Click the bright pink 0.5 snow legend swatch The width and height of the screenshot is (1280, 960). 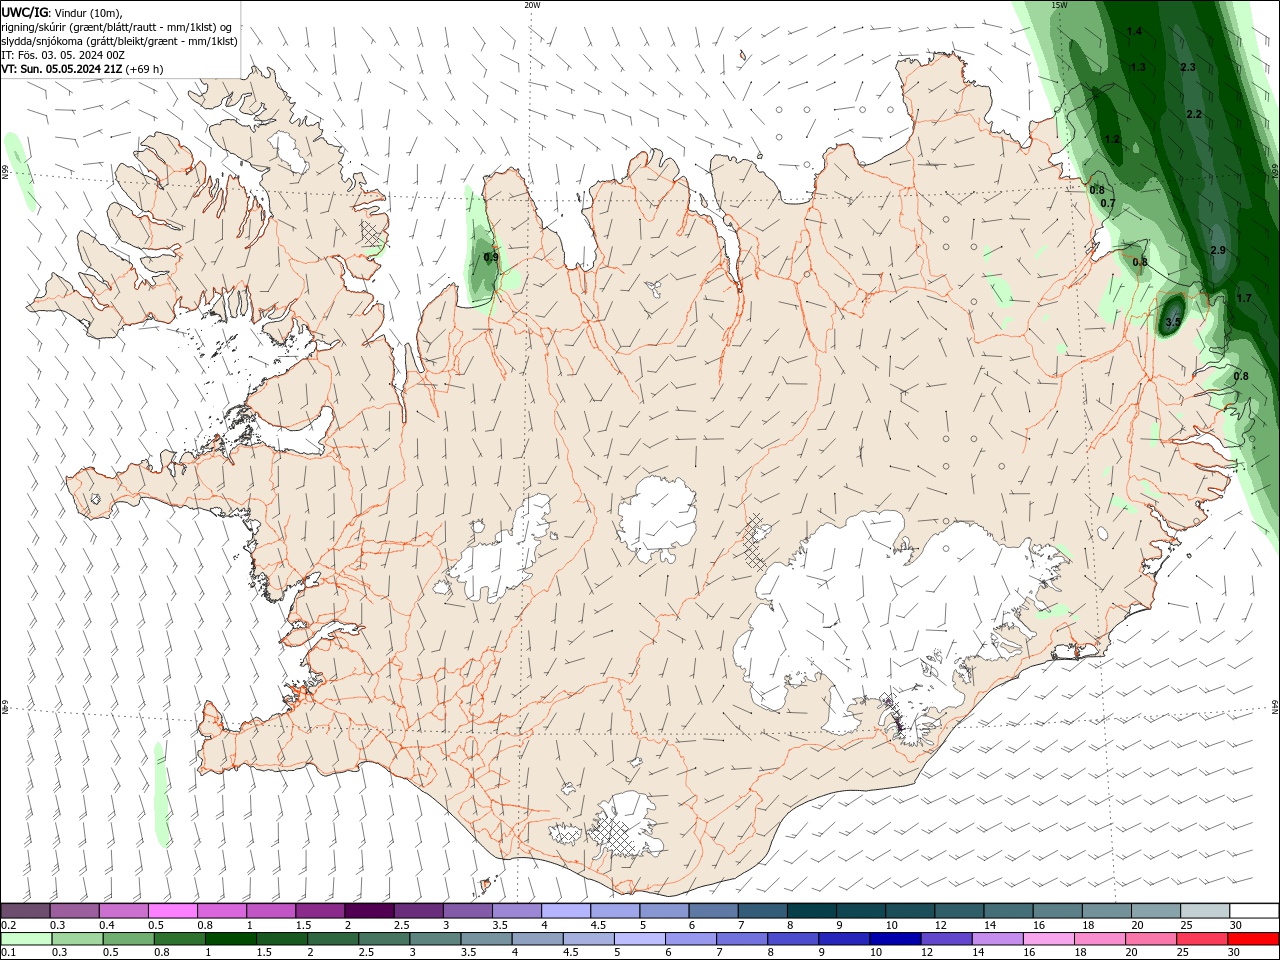tap(173, 911)
